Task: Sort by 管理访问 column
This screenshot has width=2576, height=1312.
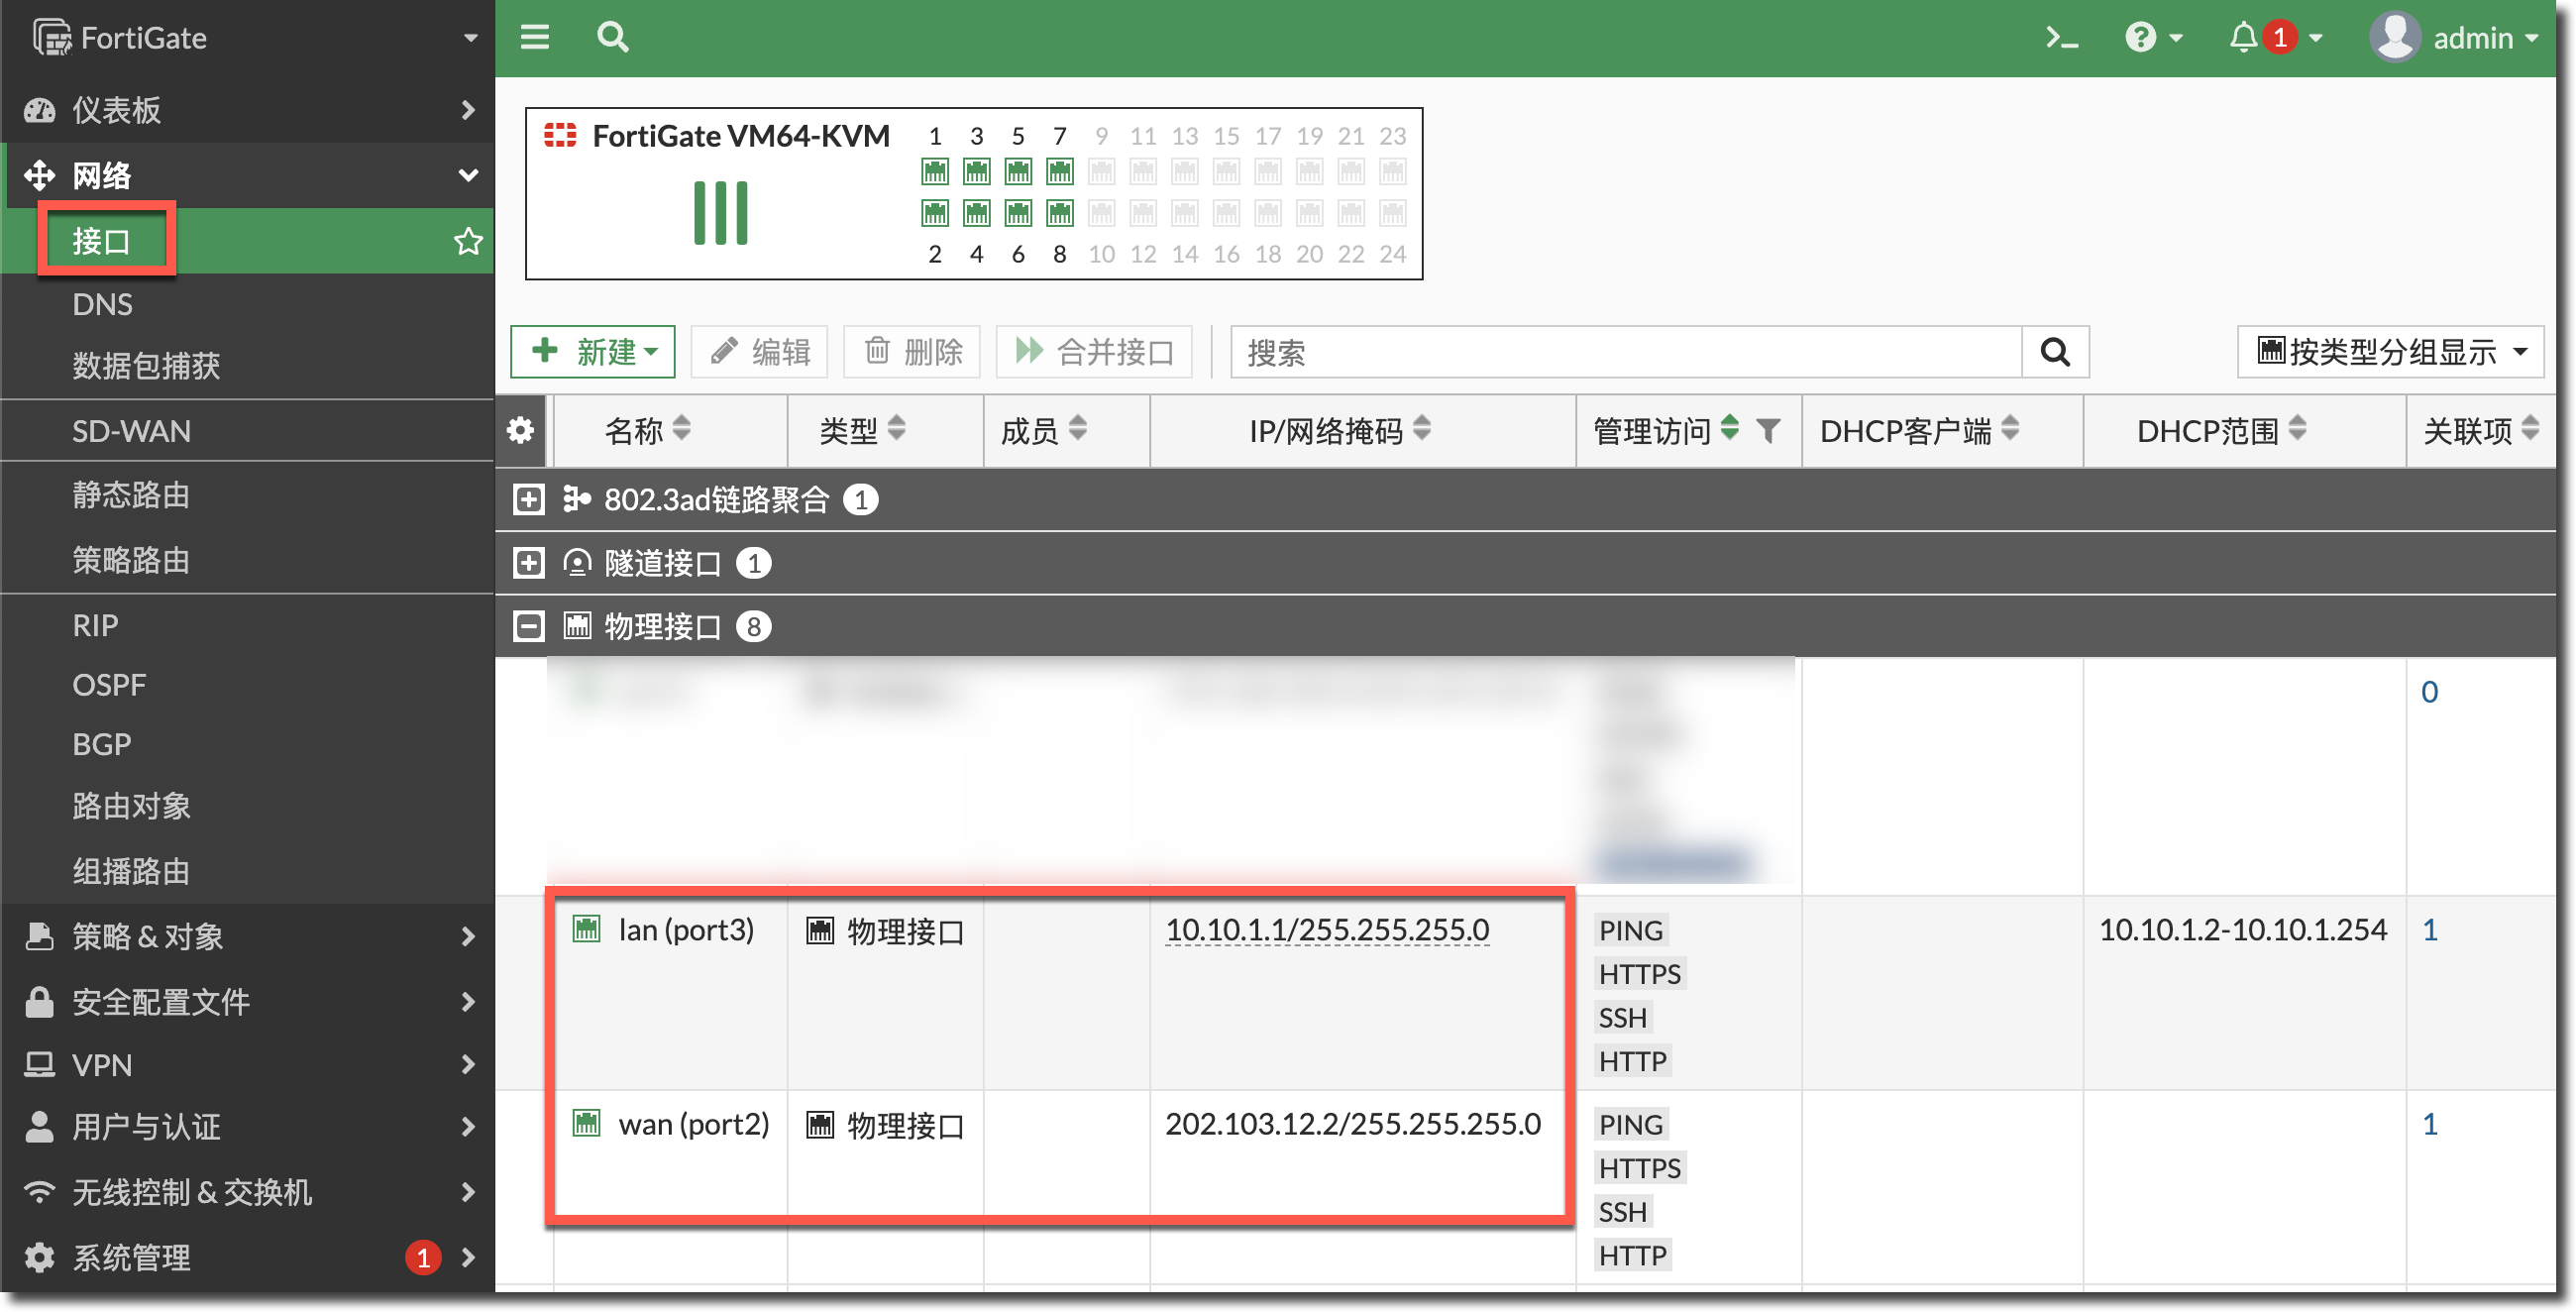Action: 1729,429
